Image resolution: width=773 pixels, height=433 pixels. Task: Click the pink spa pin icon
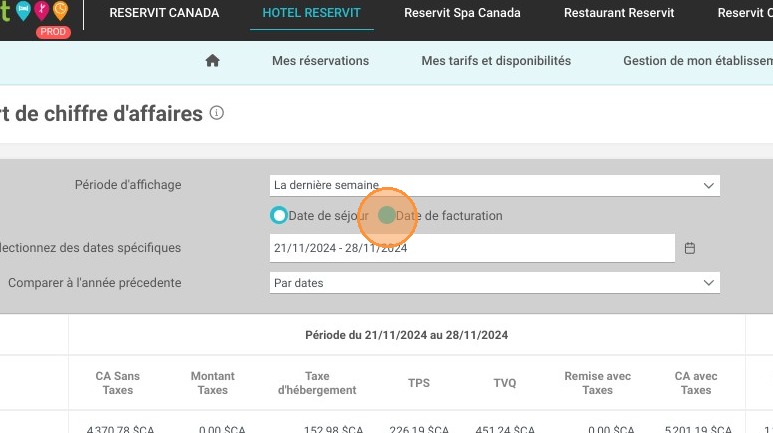pyautogui.click(x=42, y=10)
